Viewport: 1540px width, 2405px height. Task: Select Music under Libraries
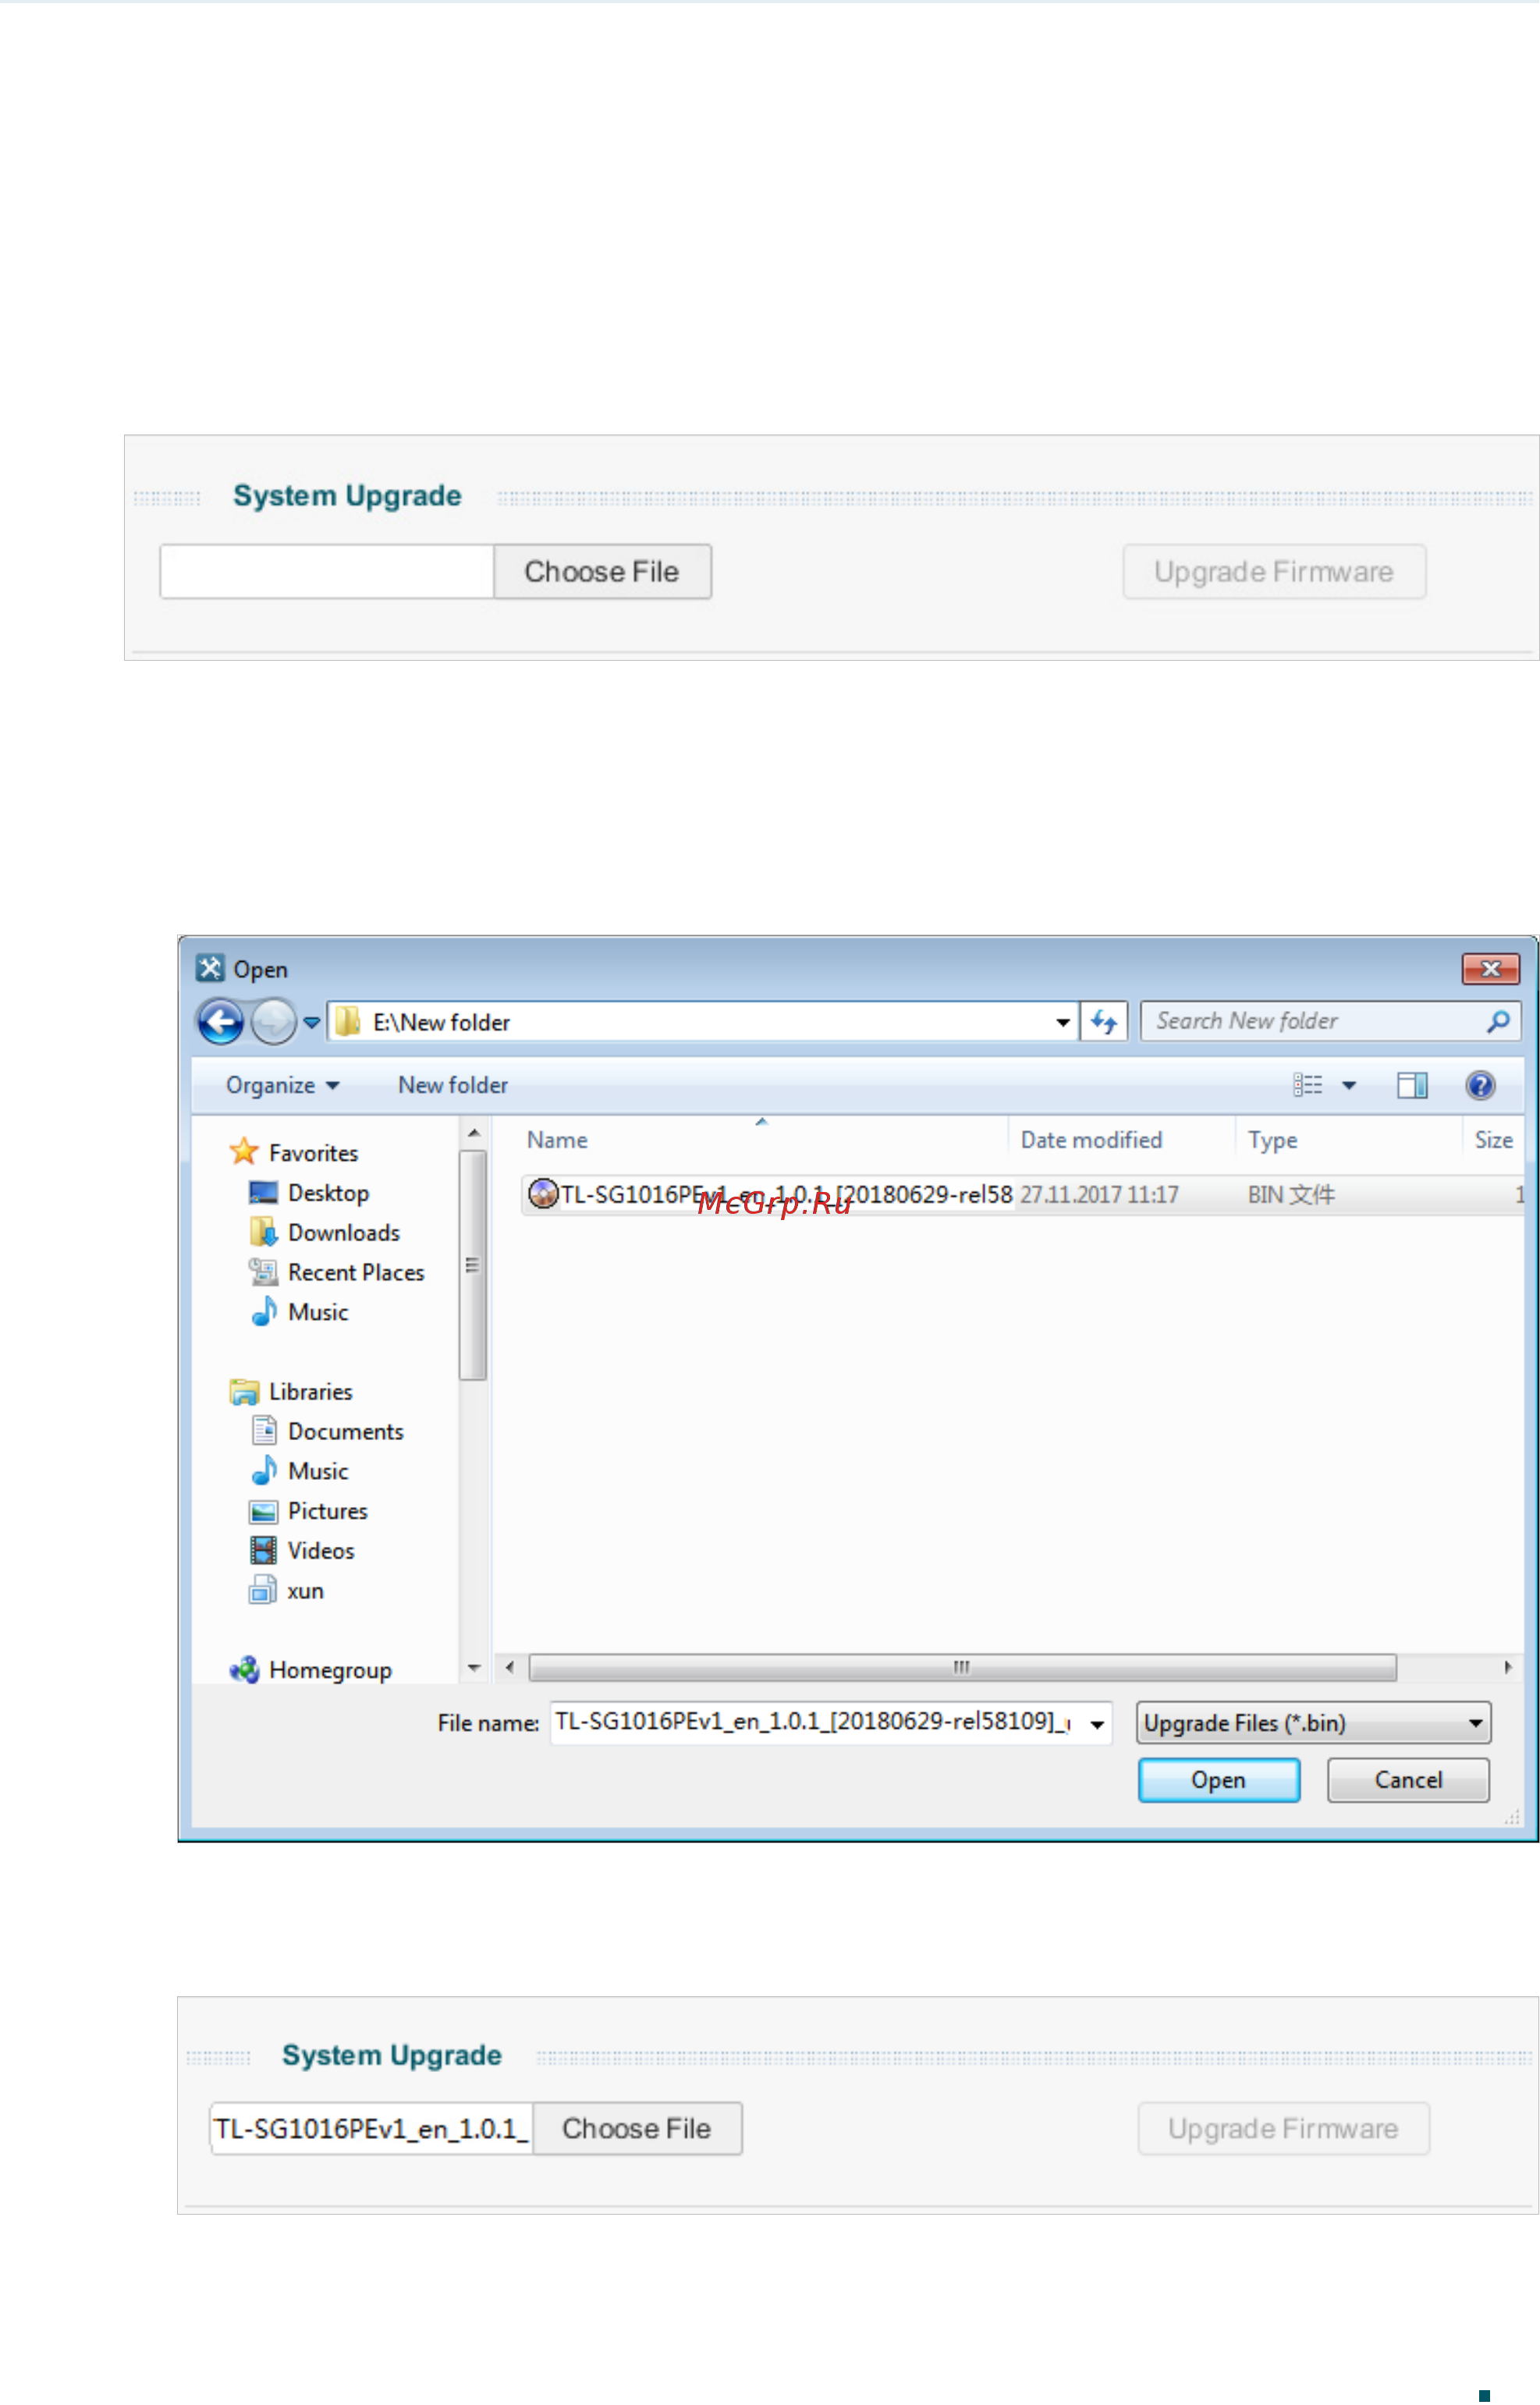tap(299, 1472)
